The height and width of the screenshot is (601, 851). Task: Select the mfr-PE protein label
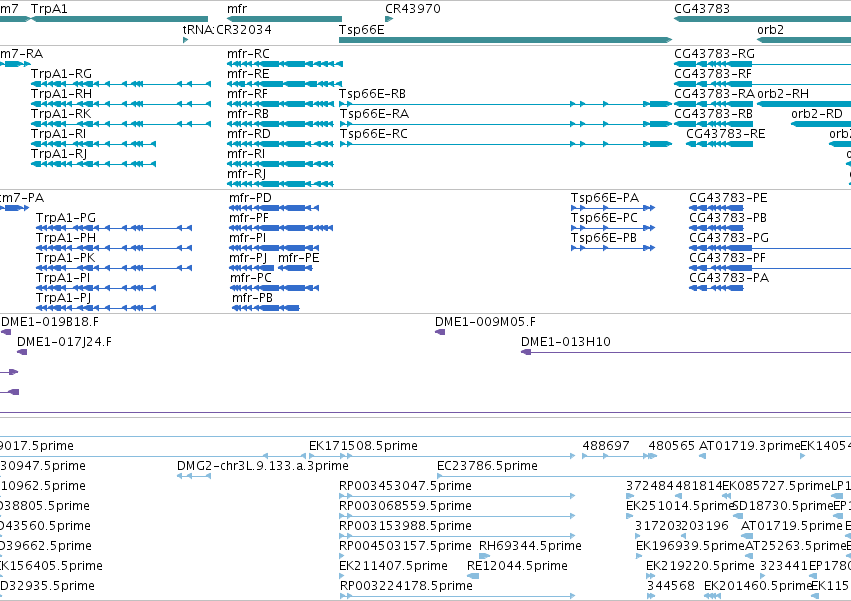tap(299, 258)
